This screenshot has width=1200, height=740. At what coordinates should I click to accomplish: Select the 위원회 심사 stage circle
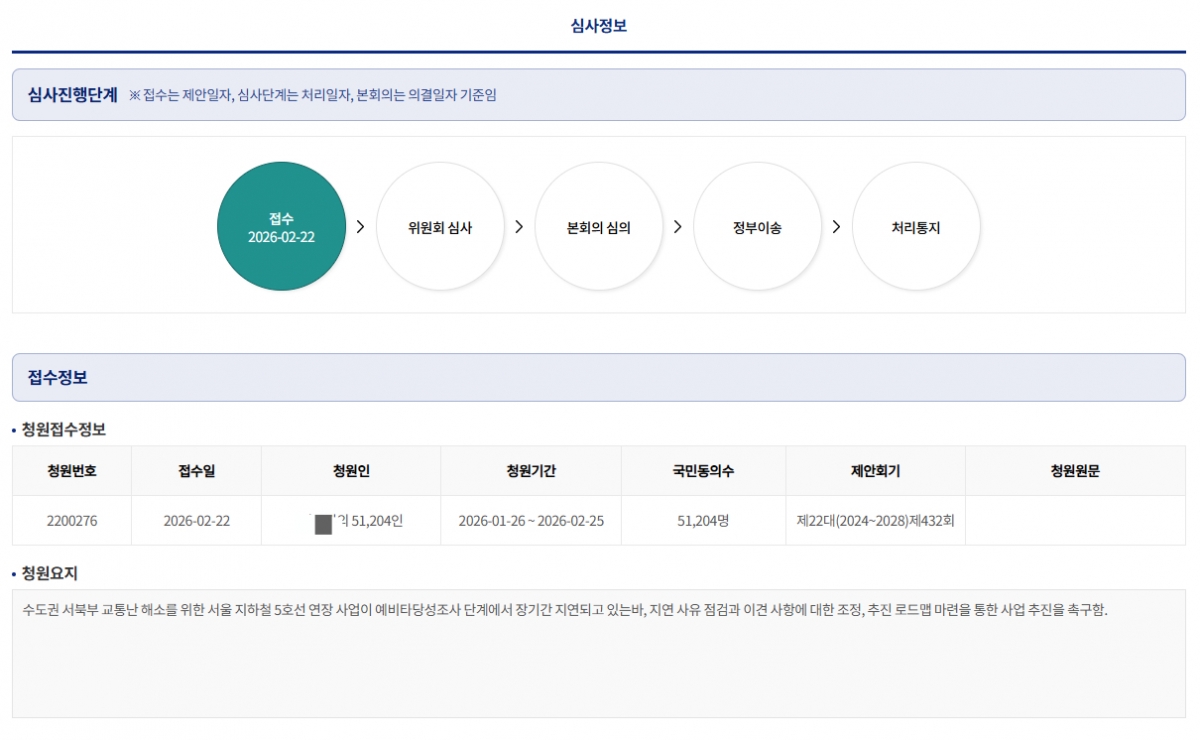coord(440,227)
